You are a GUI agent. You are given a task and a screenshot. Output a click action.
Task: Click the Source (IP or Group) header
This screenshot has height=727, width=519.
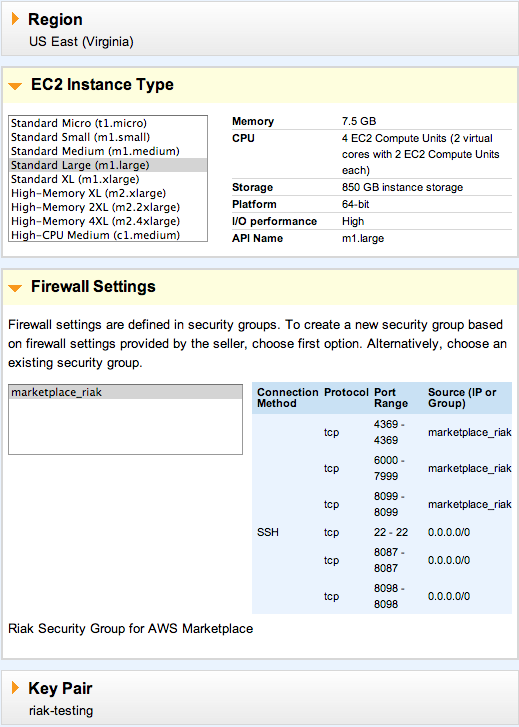(x=462, y=398)
